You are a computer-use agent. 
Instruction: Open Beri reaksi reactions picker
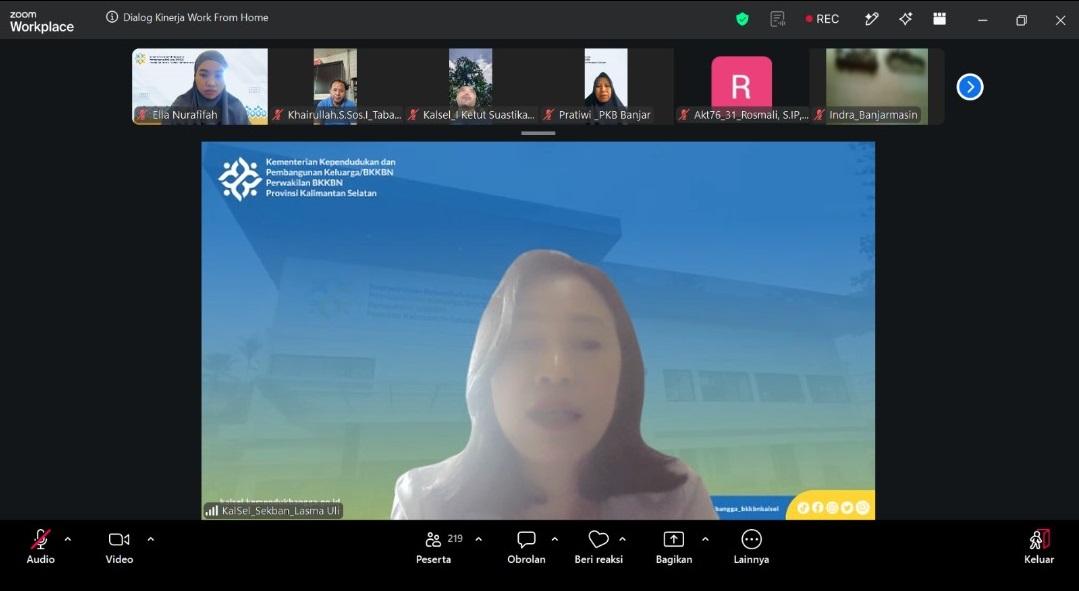click(599, 547)
